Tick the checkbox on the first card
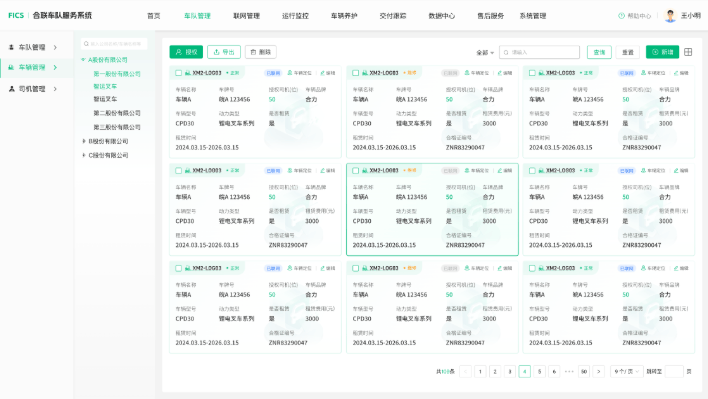This screenshot has width=708, height=399. (x=178, y=73)
